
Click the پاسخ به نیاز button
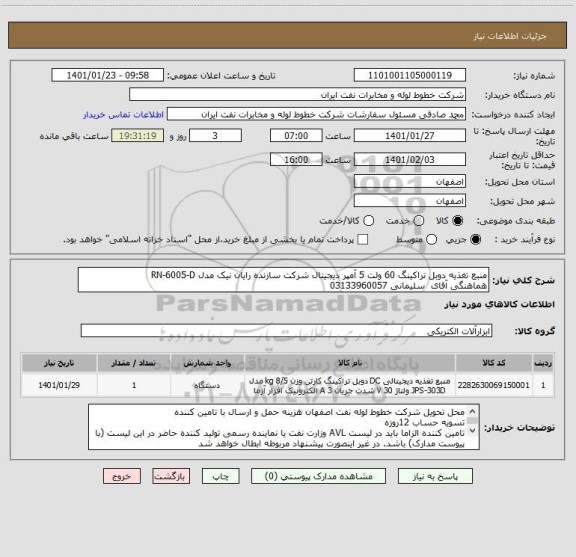[x=435, y=477]
